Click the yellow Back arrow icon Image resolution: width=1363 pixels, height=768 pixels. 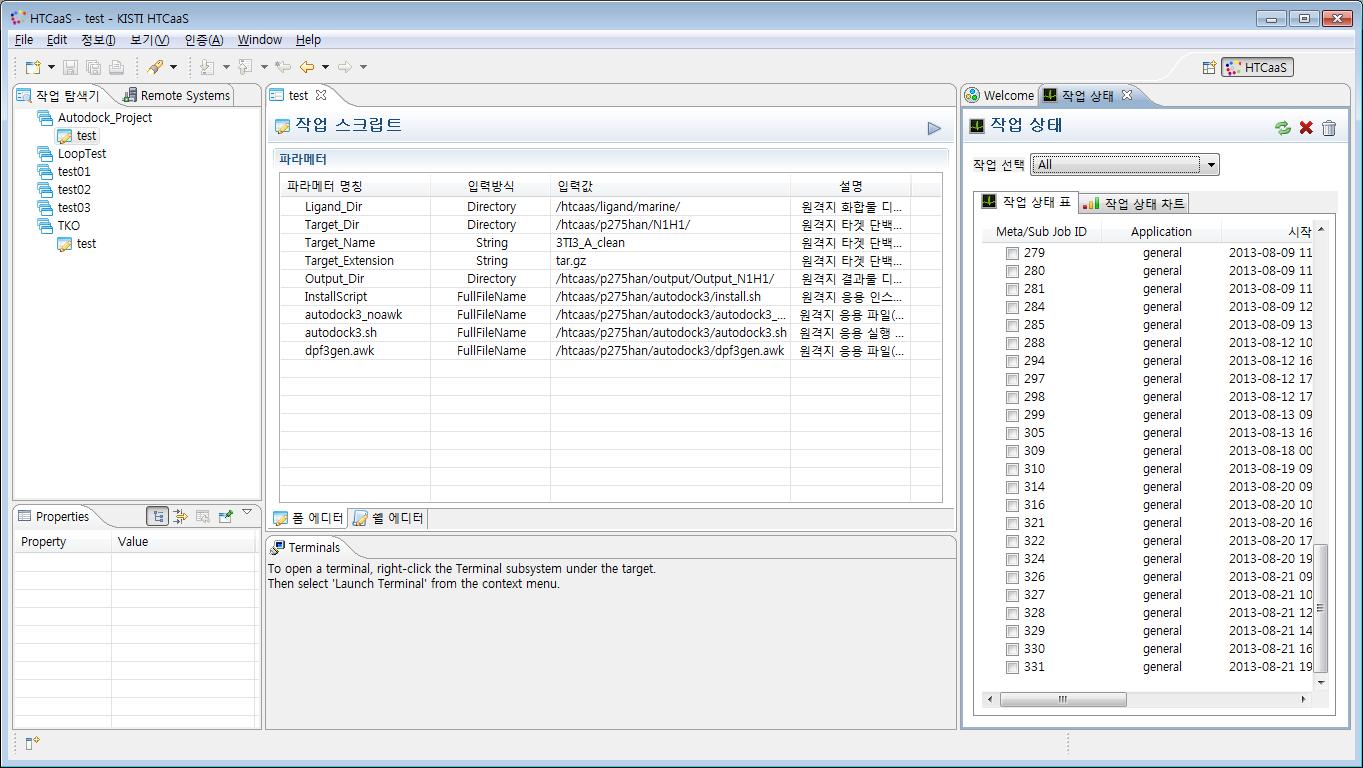[x=307, y=67]
